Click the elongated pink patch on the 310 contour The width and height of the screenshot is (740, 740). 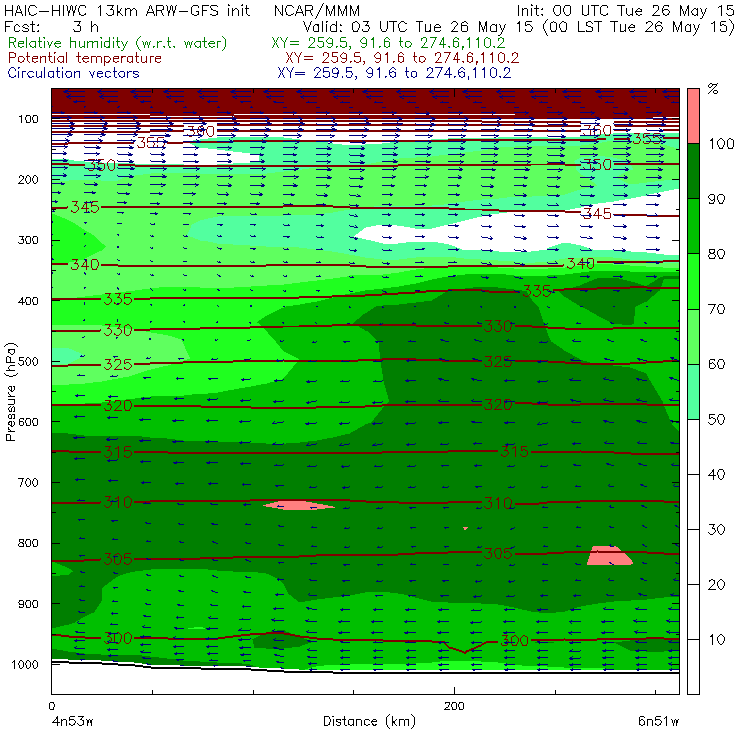[x=299, y=505]
